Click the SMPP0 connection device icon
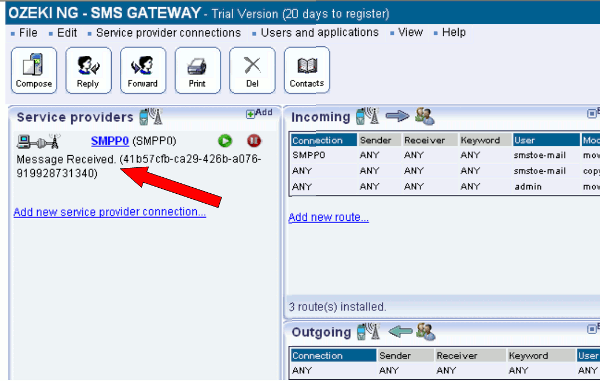Image resolution: width=600 pixels, height=381 pixels. pos(38,142)
